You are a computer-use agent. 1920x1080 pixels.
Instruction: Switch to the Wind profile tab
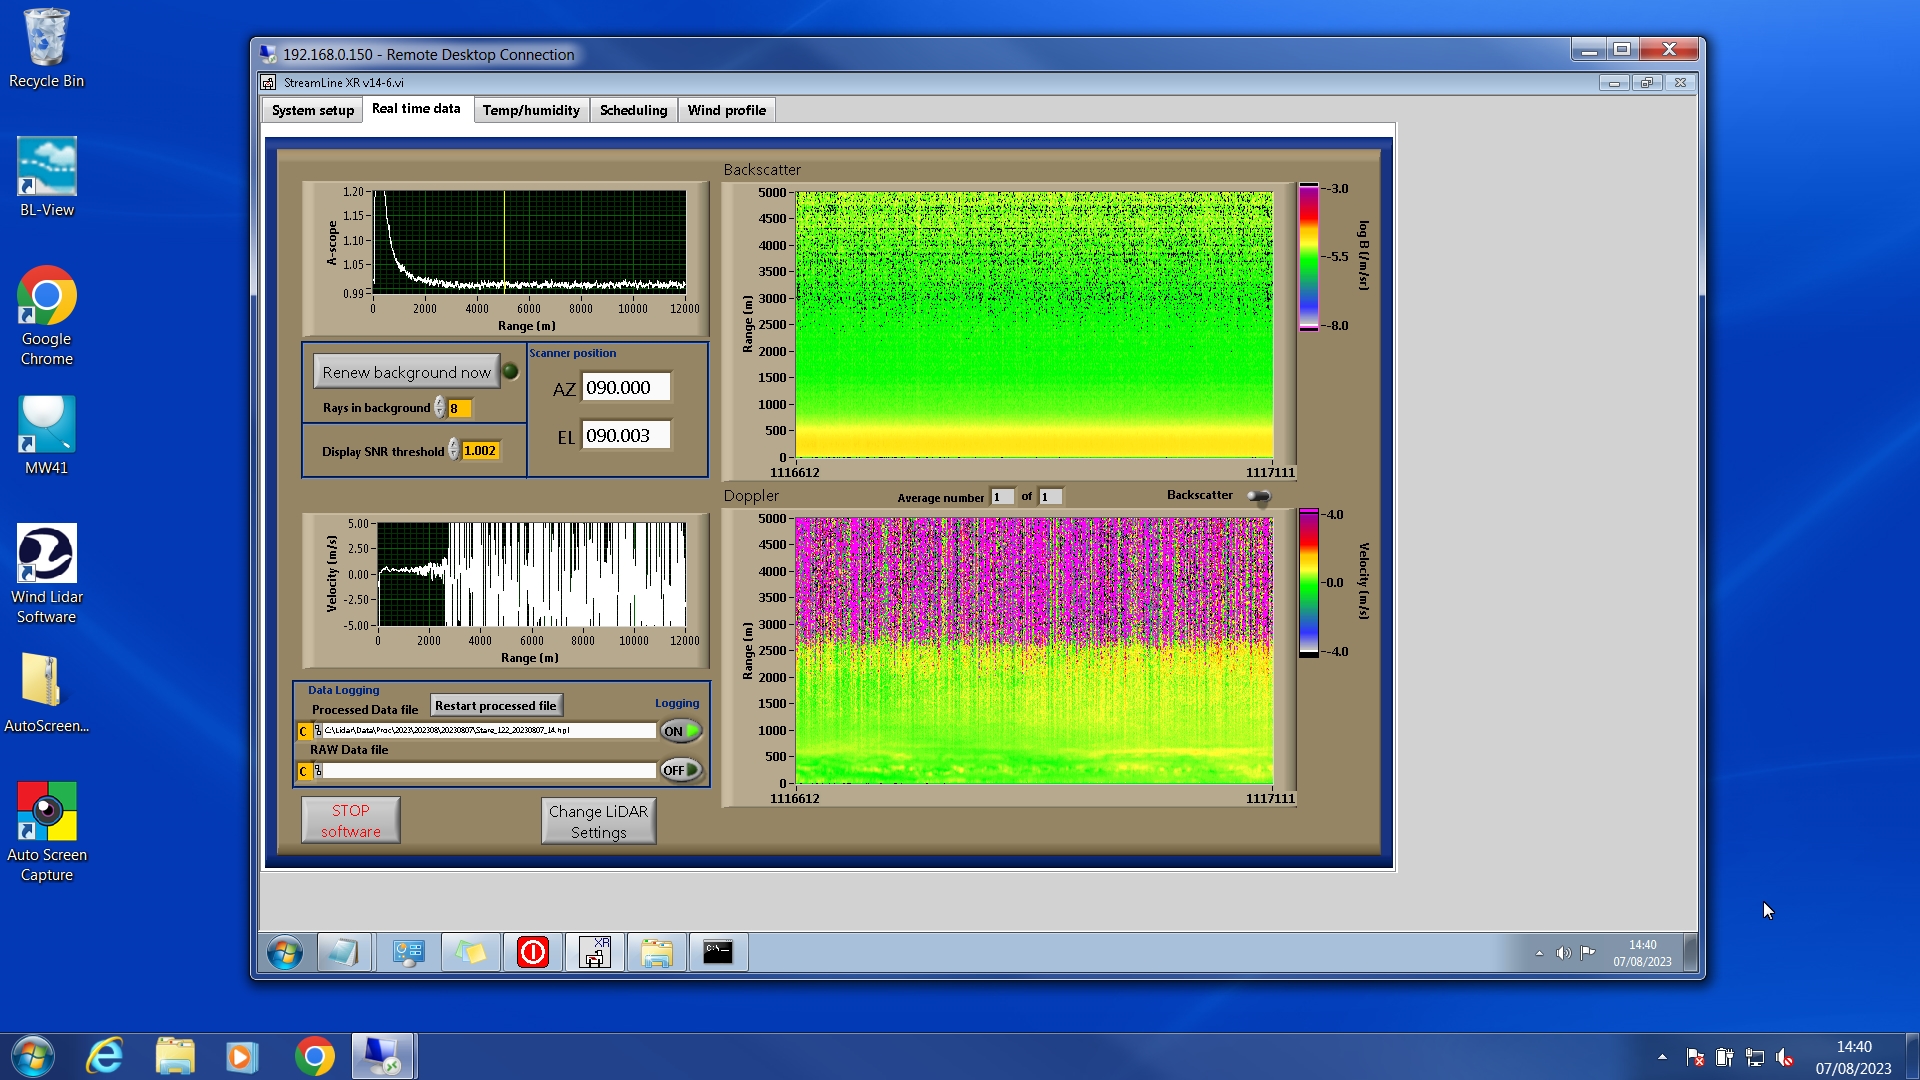726,110
